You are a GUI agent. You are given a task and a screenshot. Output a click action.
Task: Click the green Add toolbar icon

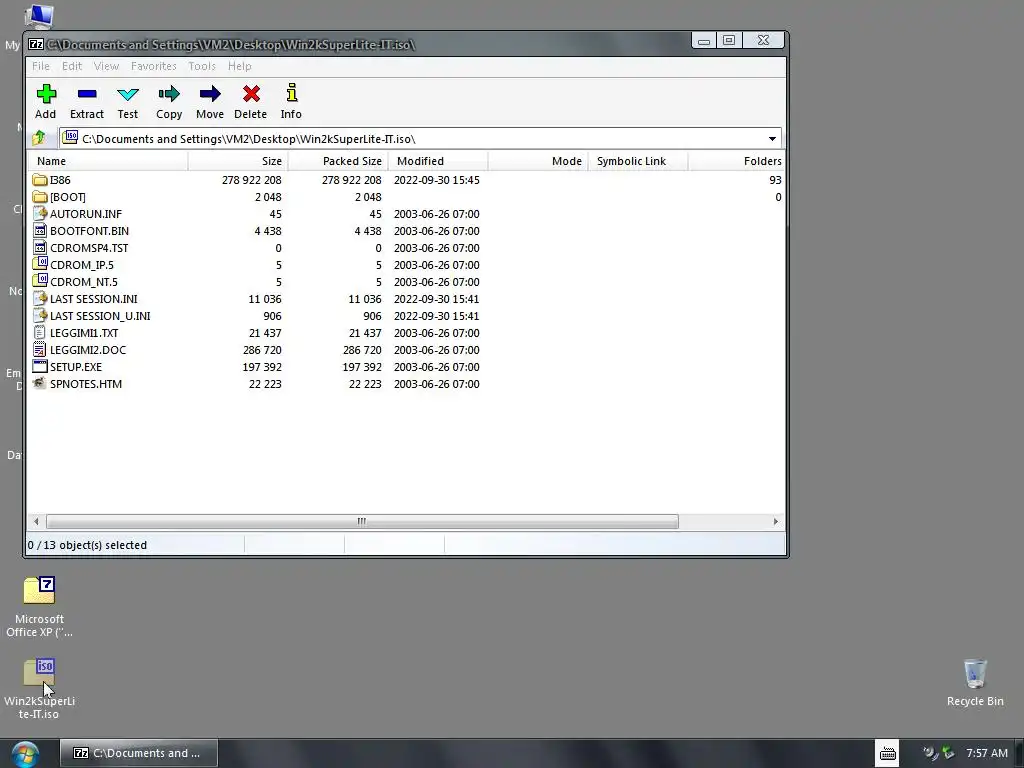coord(46,94)
